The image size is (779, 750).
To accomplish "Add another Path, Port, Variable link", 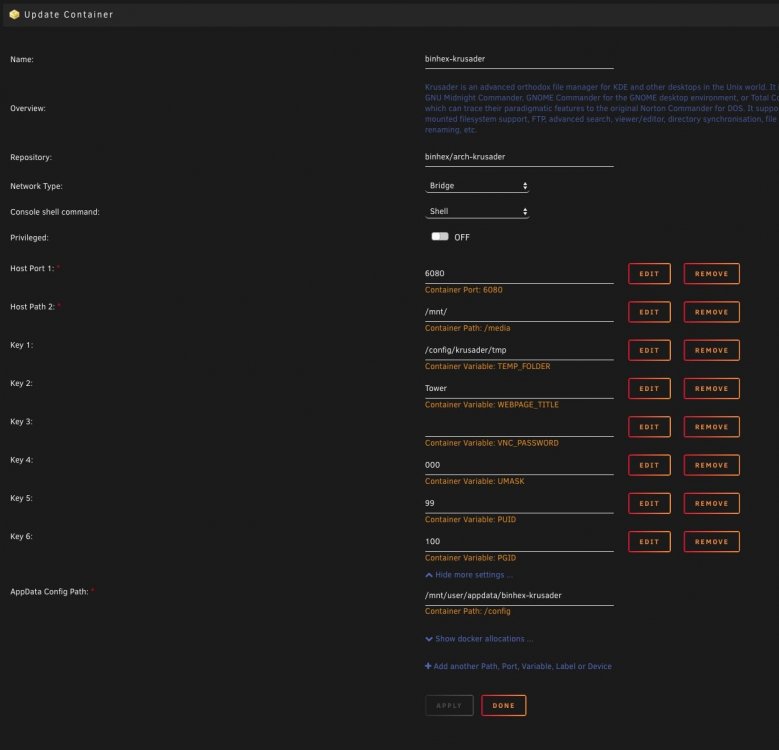I will [518, 666].
